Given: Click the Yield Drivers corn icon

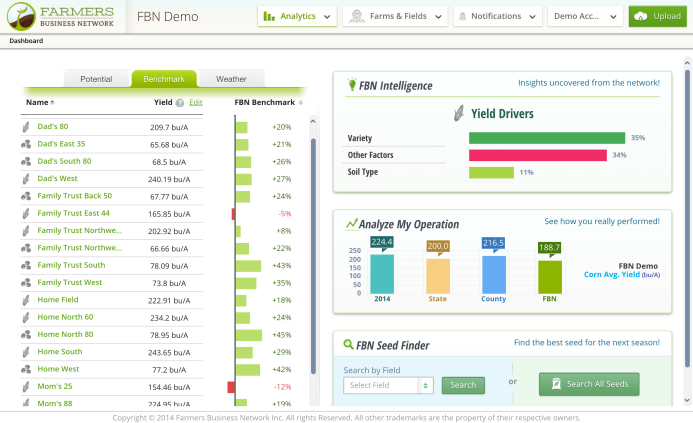Looking at the screenshot, I should (x=459, y=113).
